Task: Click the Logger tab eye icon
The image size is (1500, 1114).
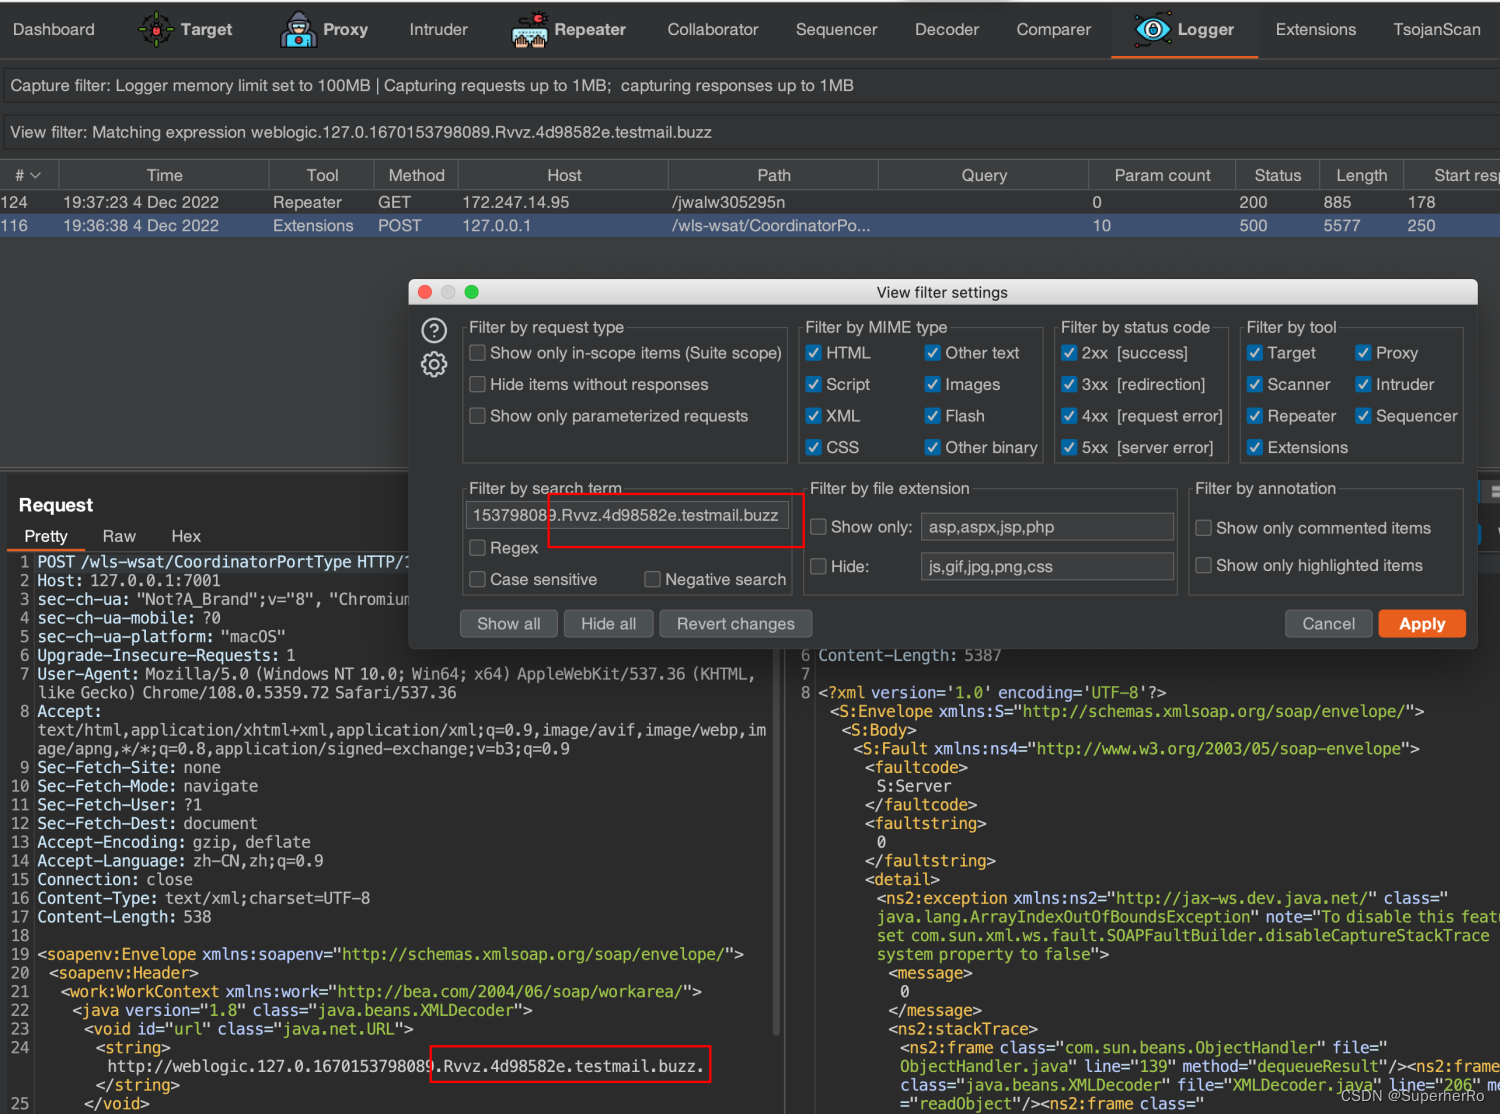Action: tap(1153, 29)
